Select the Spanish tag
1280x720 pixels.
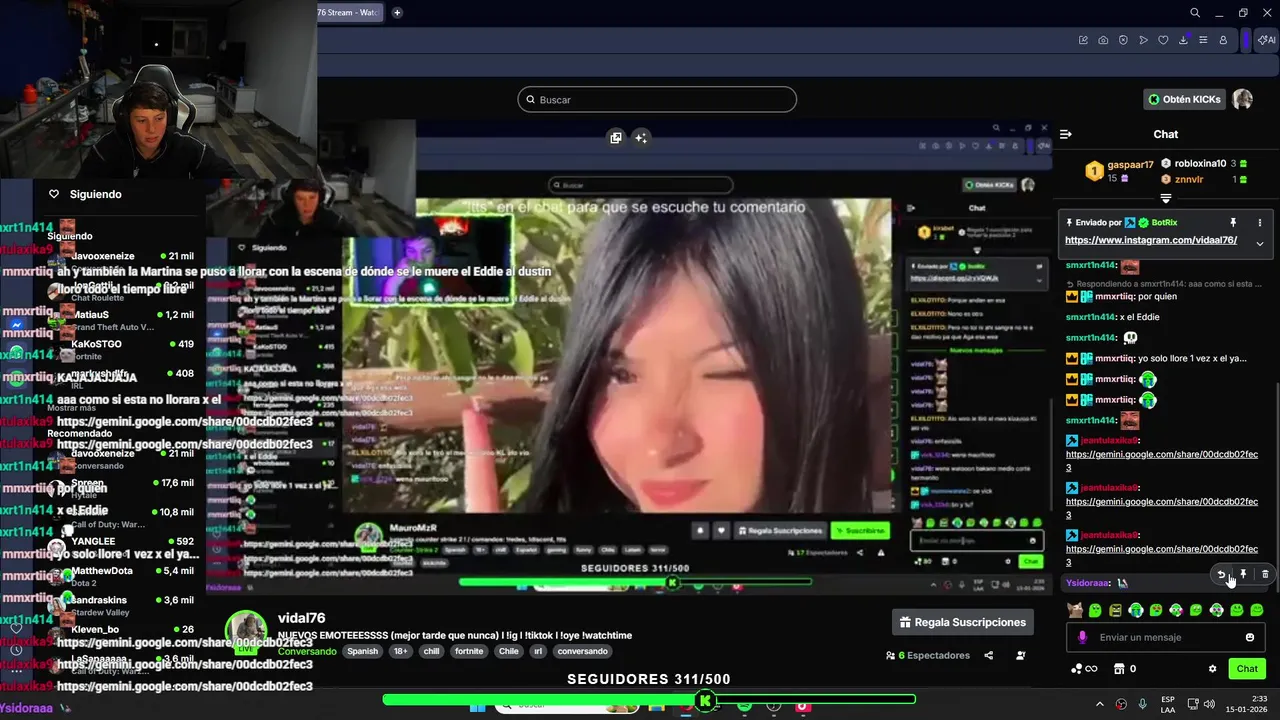click(363, 651)
